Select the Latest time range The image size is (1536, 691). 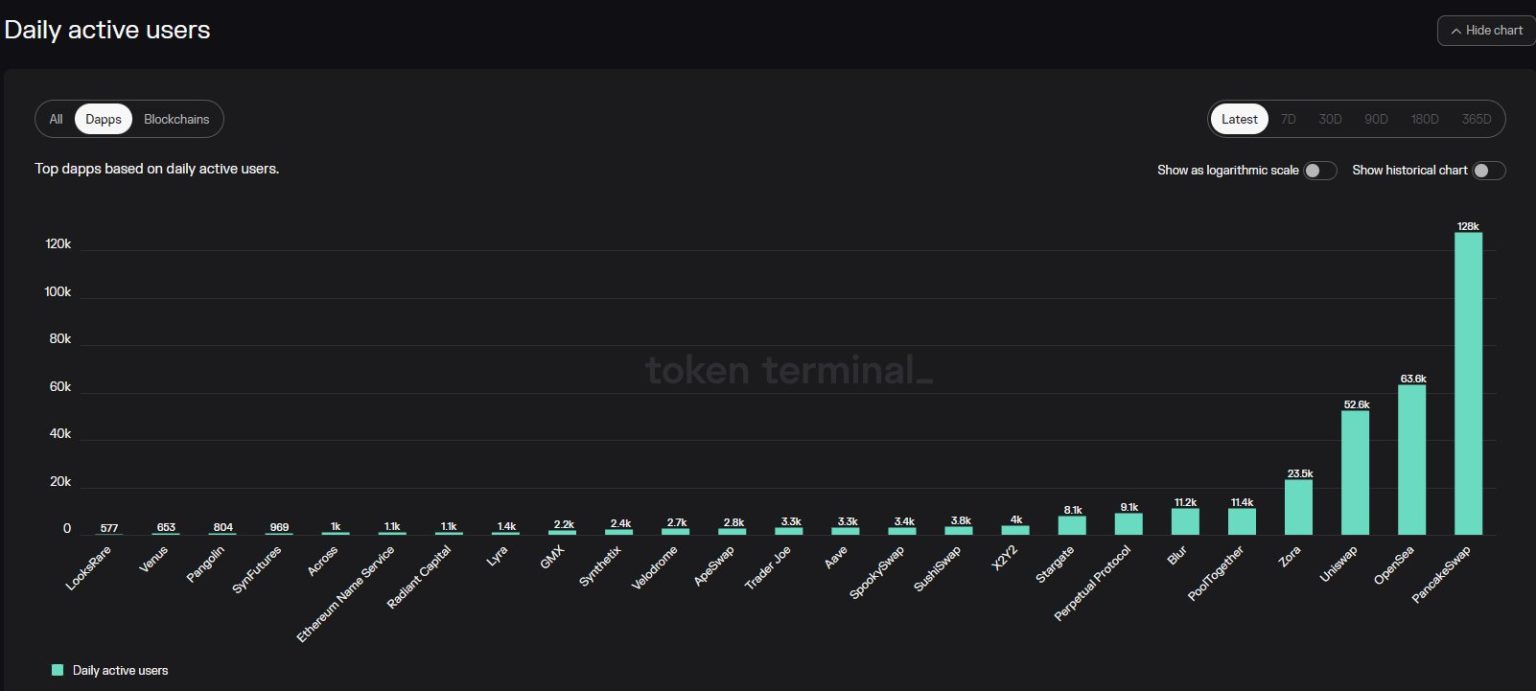tap(1240, 119)
